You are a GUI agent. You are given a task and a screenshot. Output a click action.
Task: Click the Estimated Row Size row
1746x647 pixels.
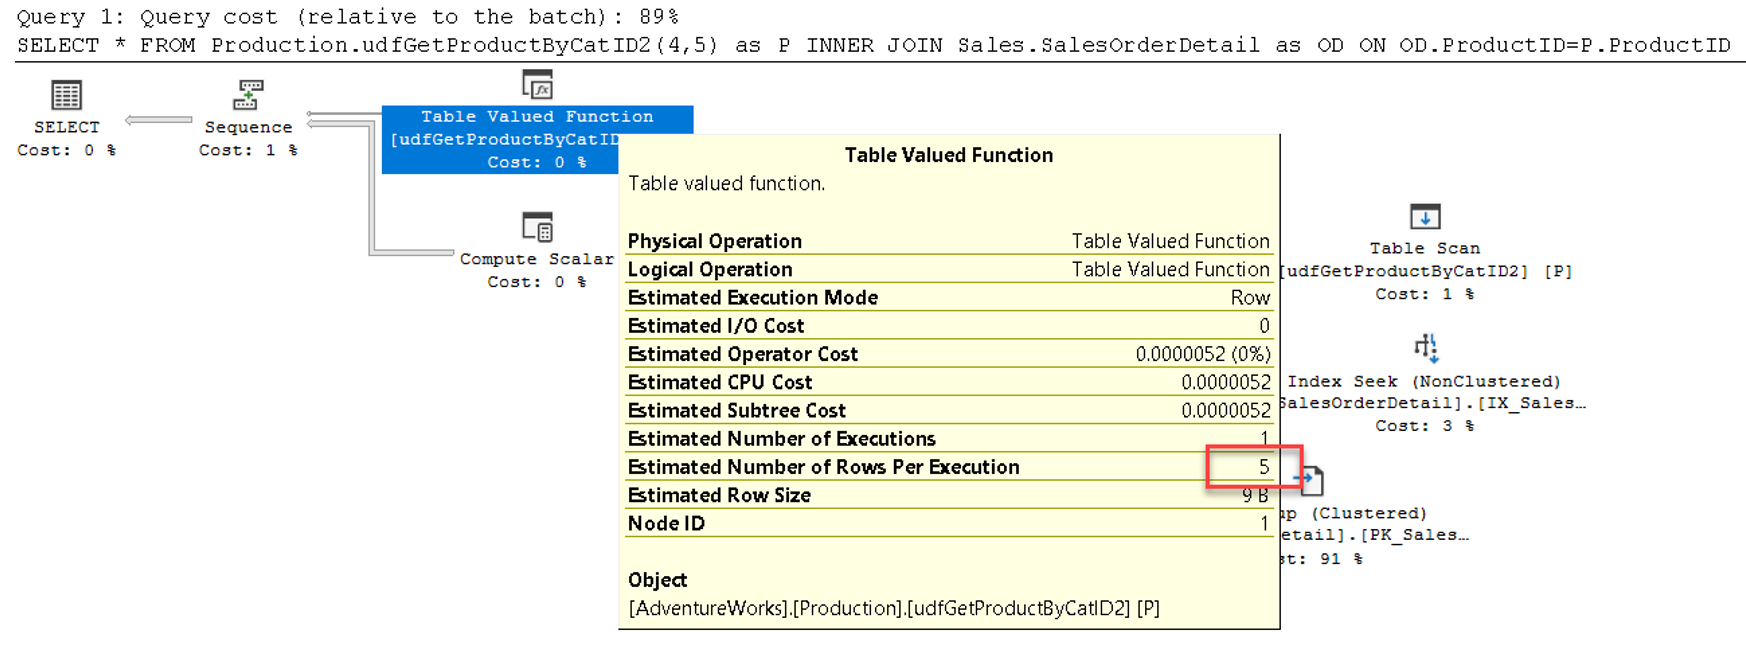point(948,496)
